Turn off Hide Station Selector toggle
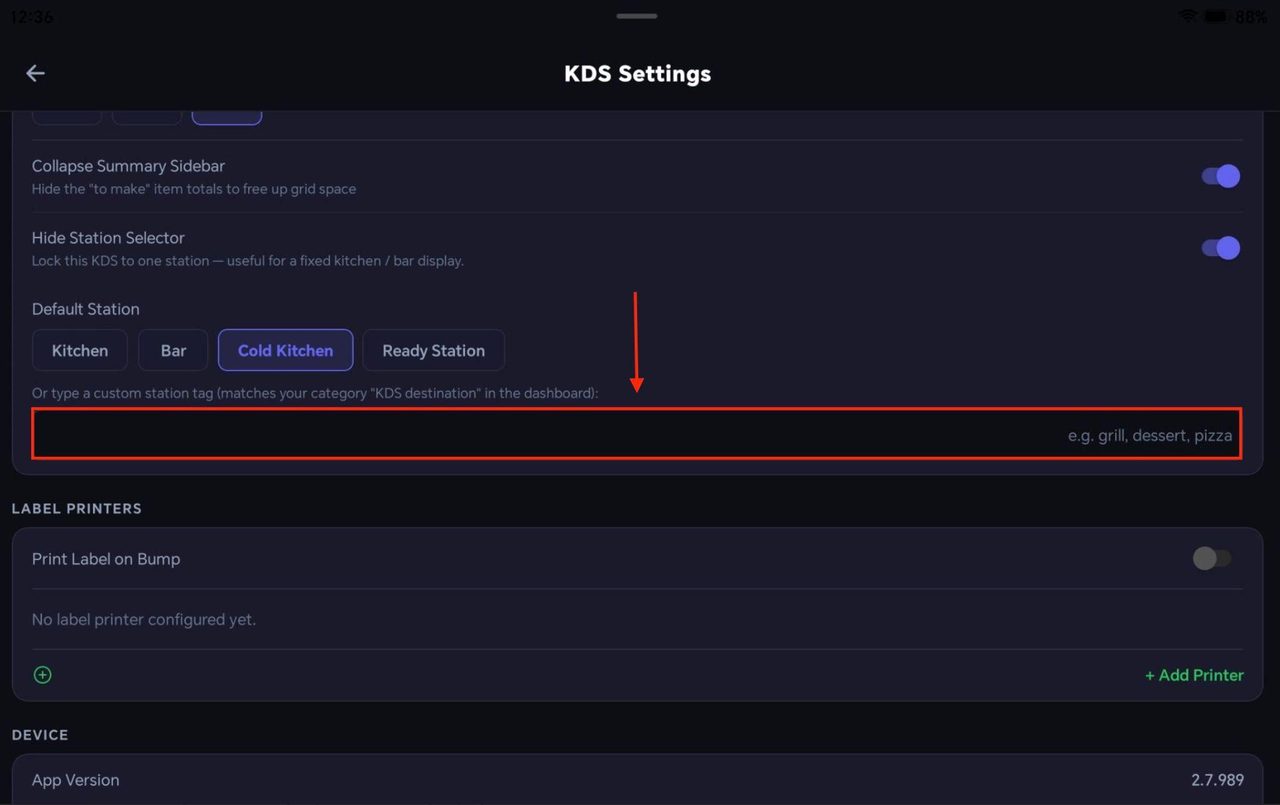Image resolution: width=1280 pixels, height=805 pixels. (1221, 248)
